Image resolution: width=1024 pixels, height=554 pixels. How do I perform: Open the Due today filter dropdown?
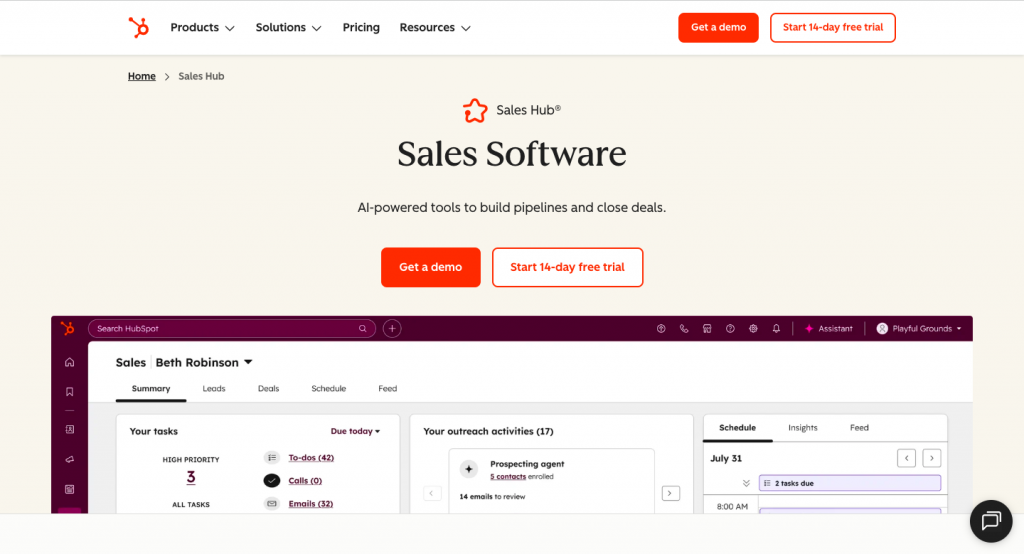pos(355,431)
